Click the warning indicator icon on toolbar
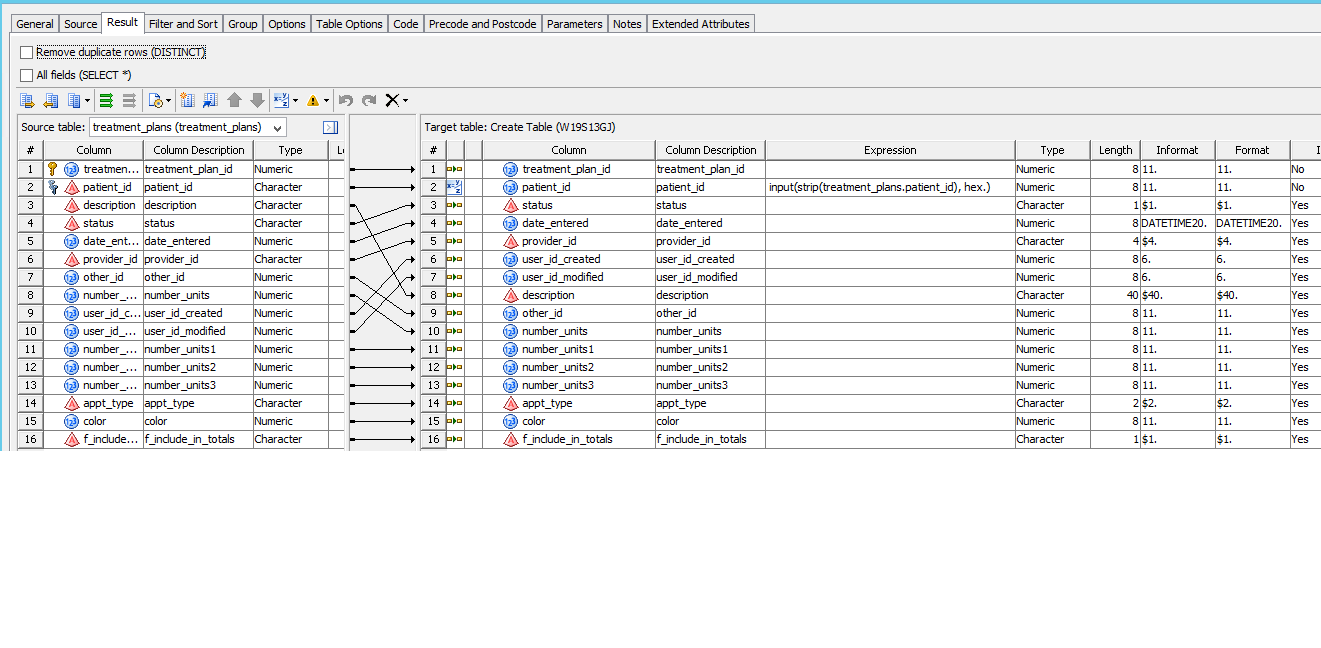The height and width of the screenshot is (648, 1321). pos(313,100)
